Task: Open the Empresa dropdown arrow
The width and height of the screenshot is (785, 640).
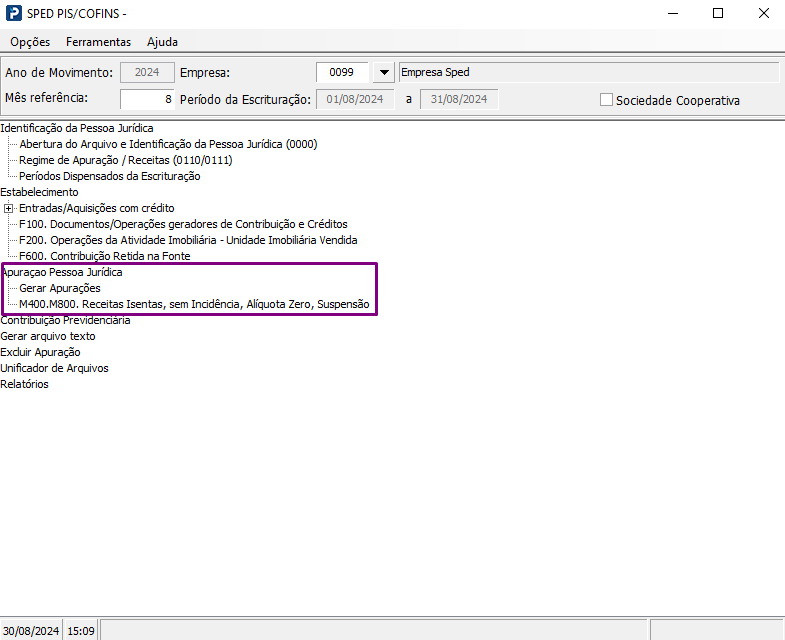Action: [383, 73]
